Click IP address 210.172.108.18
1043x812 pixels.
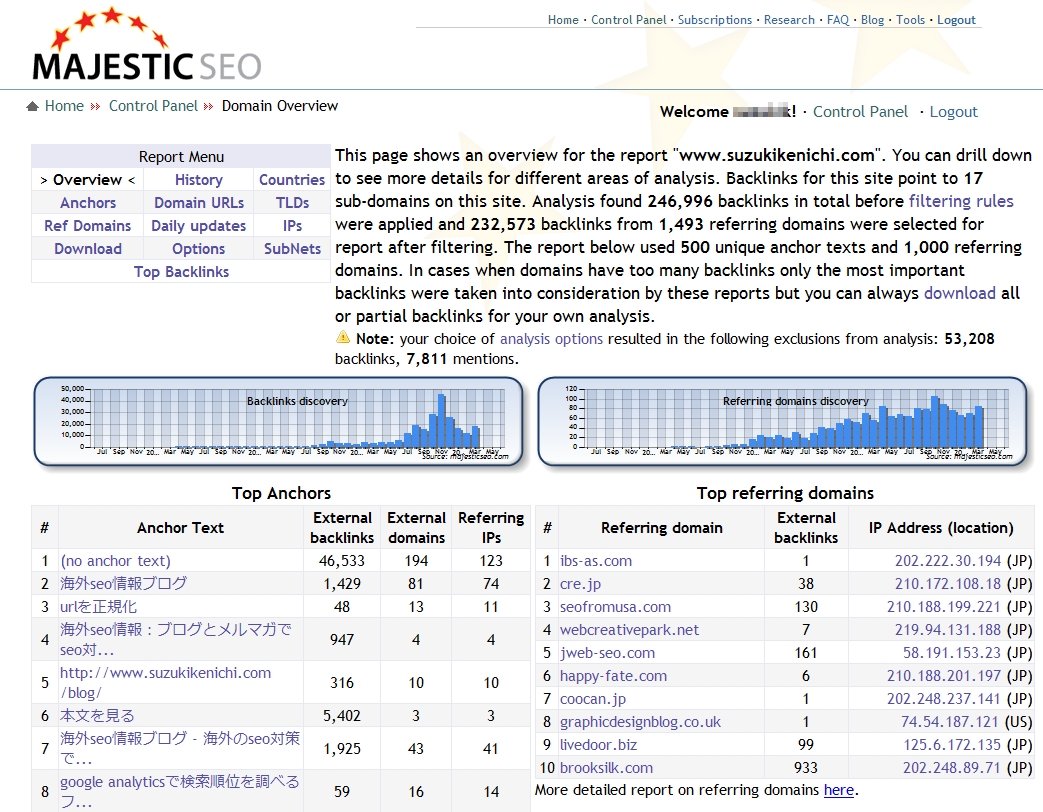point(947,584)
